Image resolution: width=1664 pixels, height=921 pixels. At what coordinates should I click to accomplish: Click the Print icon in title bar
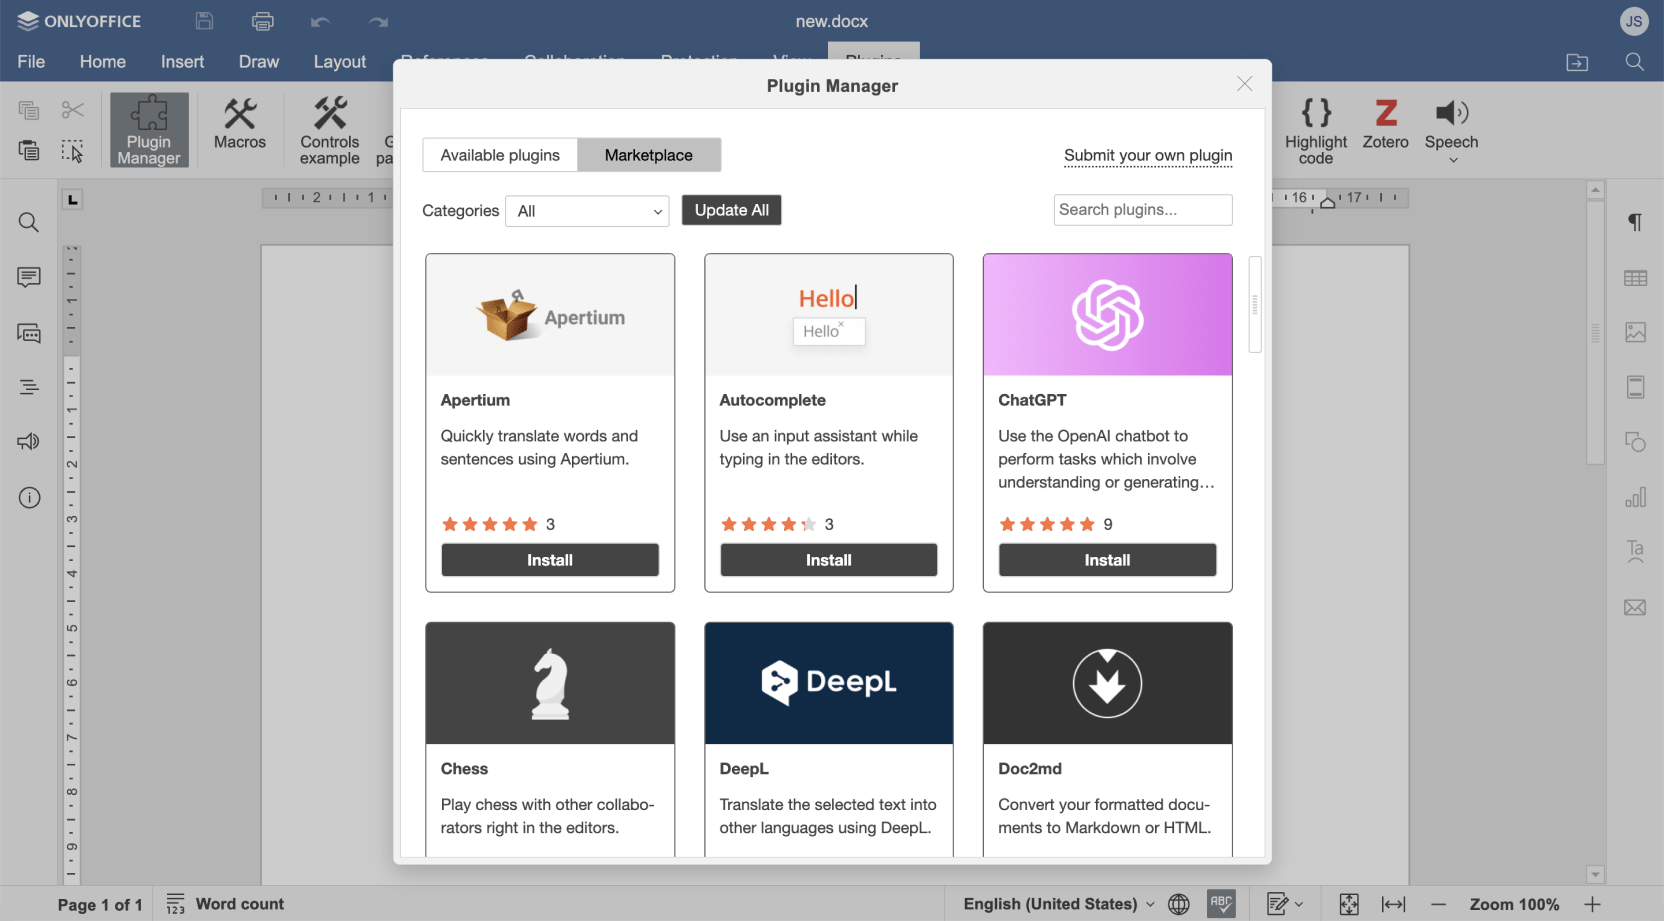[x=262, y=21]
